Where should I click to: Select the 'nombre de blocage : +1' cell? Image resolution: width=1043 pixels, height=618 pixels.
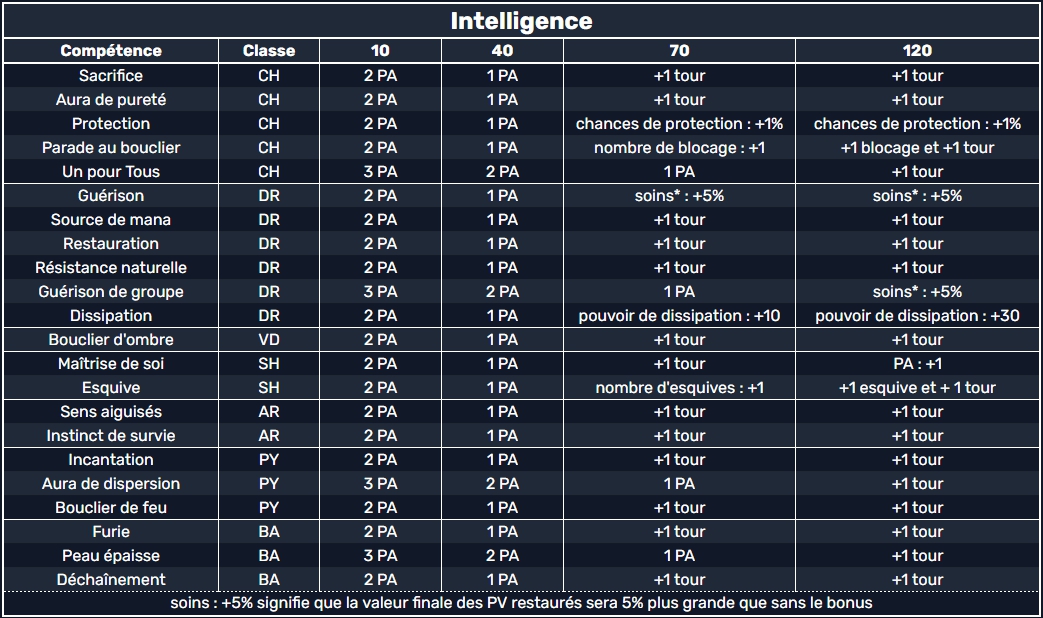point(679,148)
